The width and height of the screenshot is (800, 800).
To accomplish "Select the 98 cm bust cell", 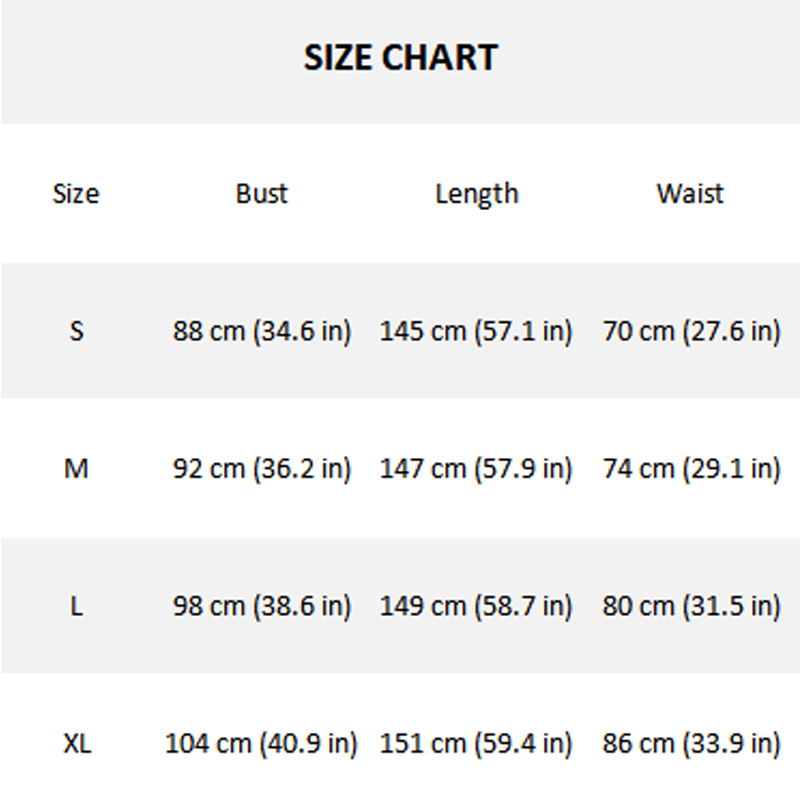I will pyautogui.click(x=262, y=606).
